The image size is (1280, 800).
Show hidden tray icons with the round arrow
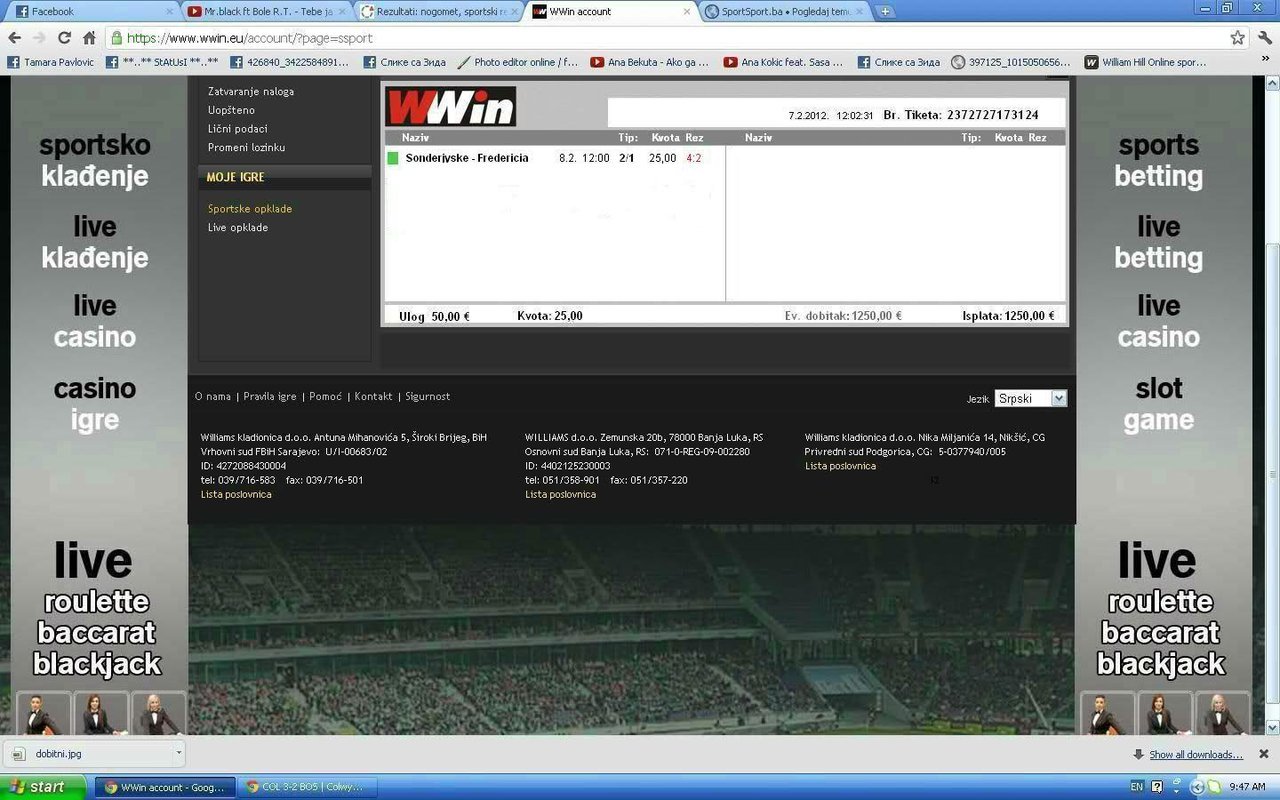[x=1197, y=787]
